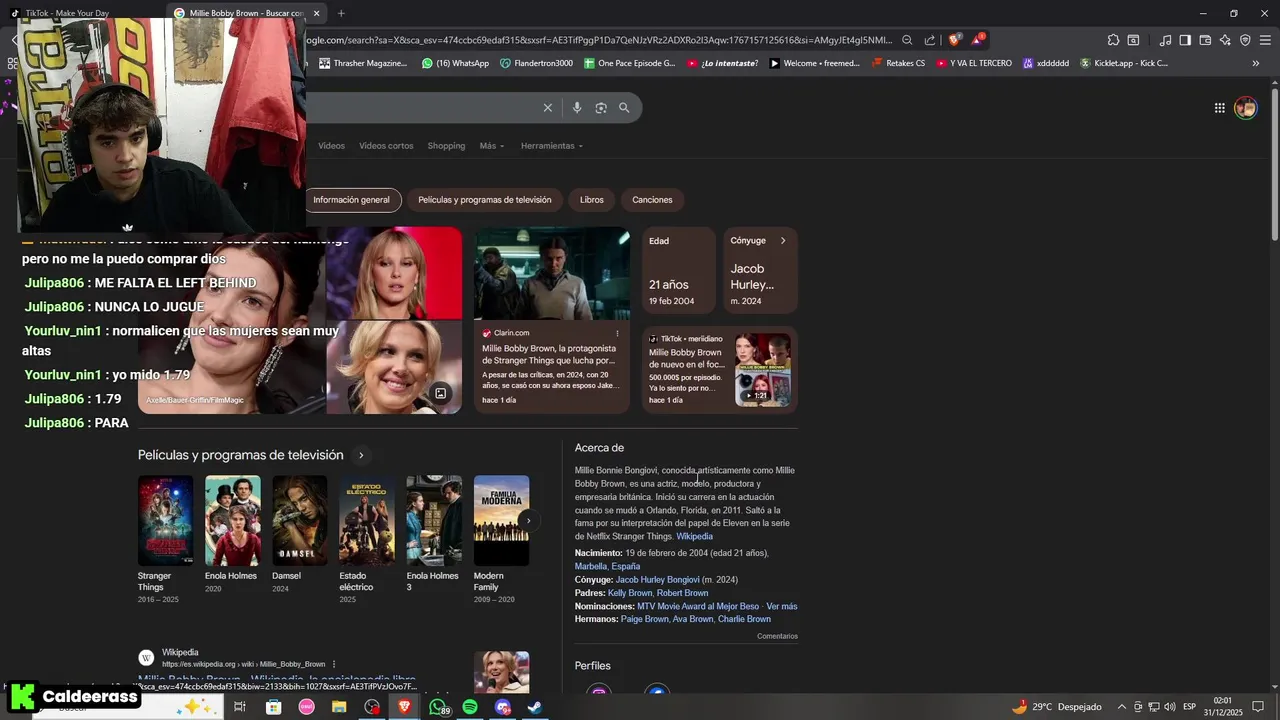This screenshot has height=720, width=1280.
Task: Open WhatsApp from the taskbar
Action: pyautogui.click(x=438, y=707)
